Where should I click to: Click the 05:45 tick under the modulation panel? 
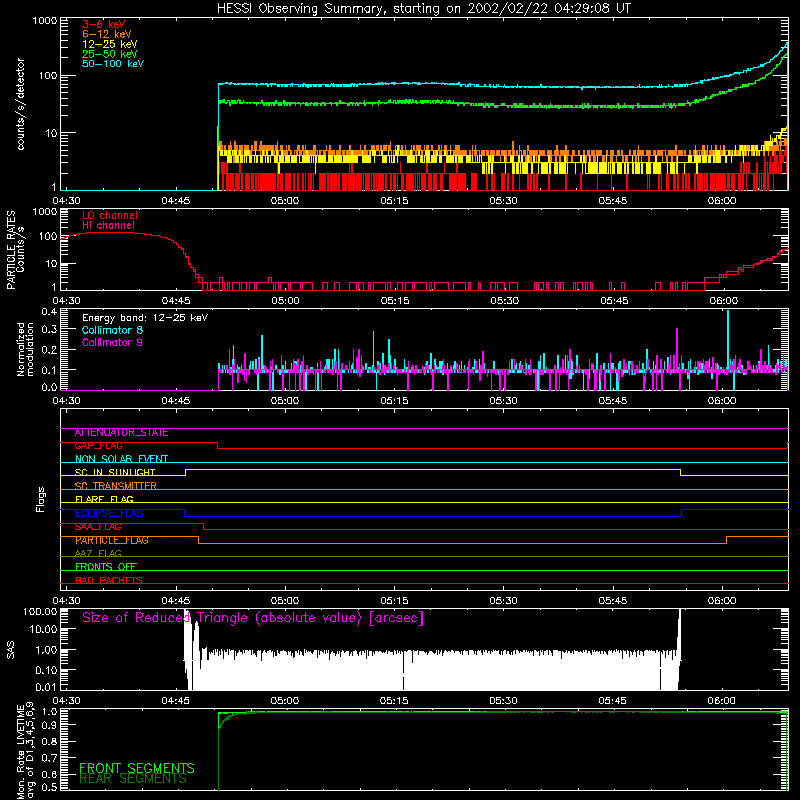pos(613,401)
